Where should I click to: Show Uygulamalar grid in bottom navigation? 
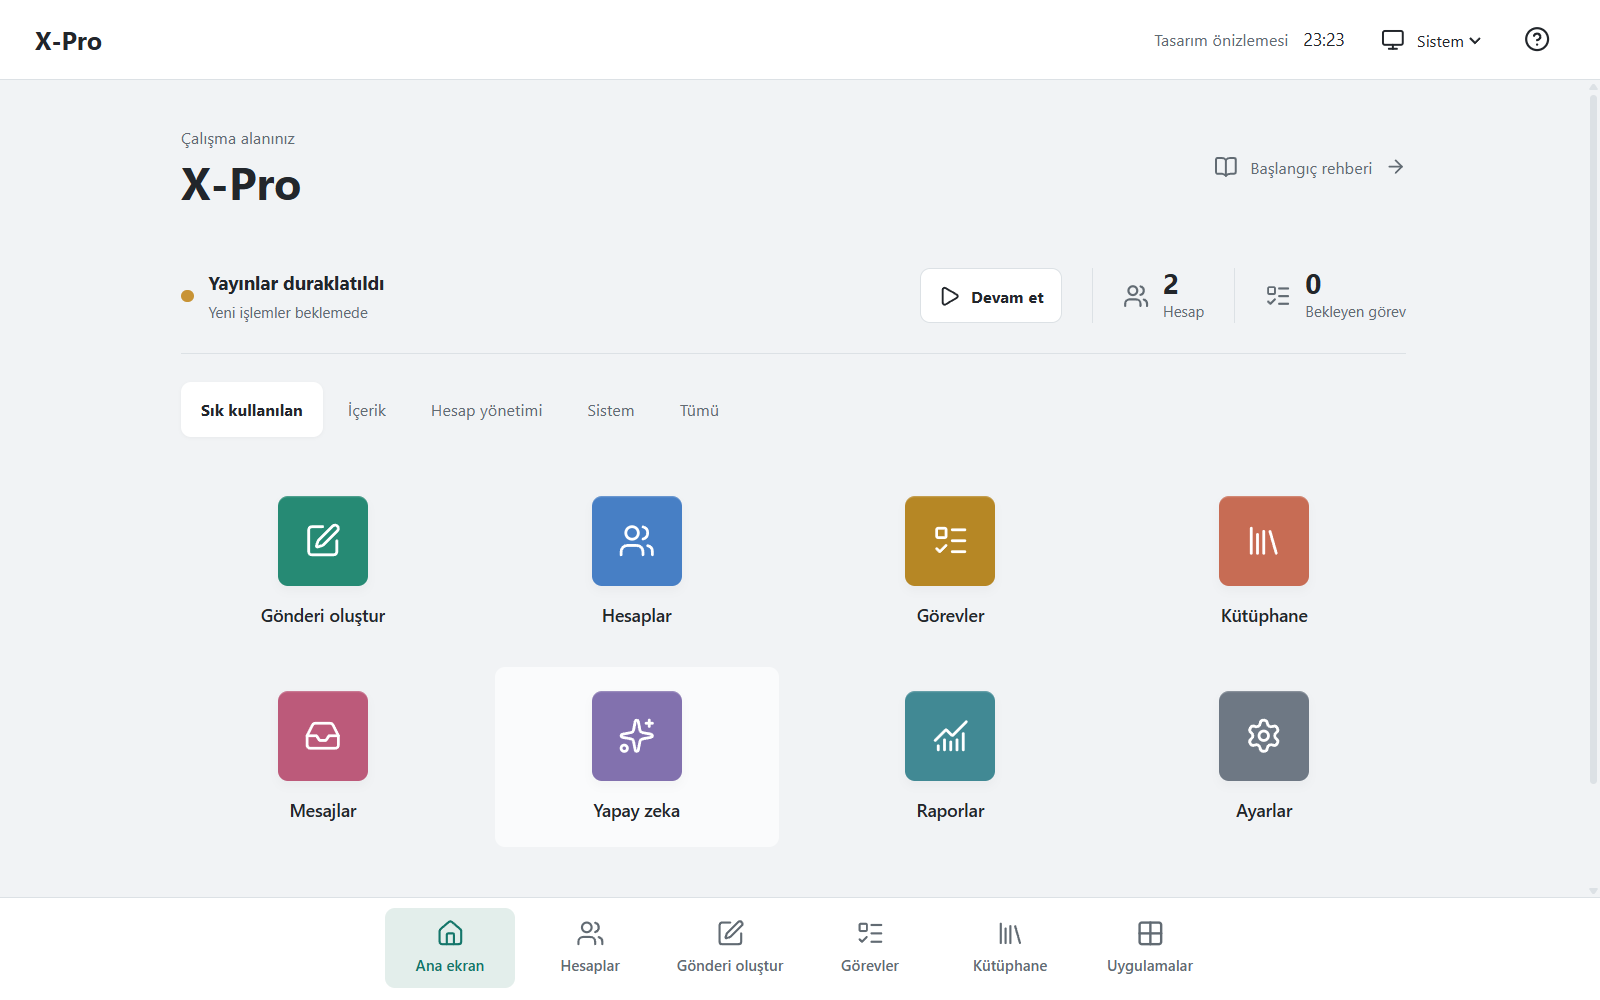pyautogui.click(x=1150, y=948)
